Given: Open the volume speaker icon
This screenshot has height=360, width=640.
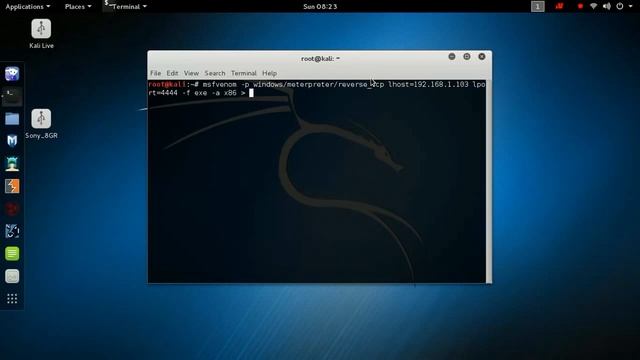Looking at the screenshot, I should point(607,6).
